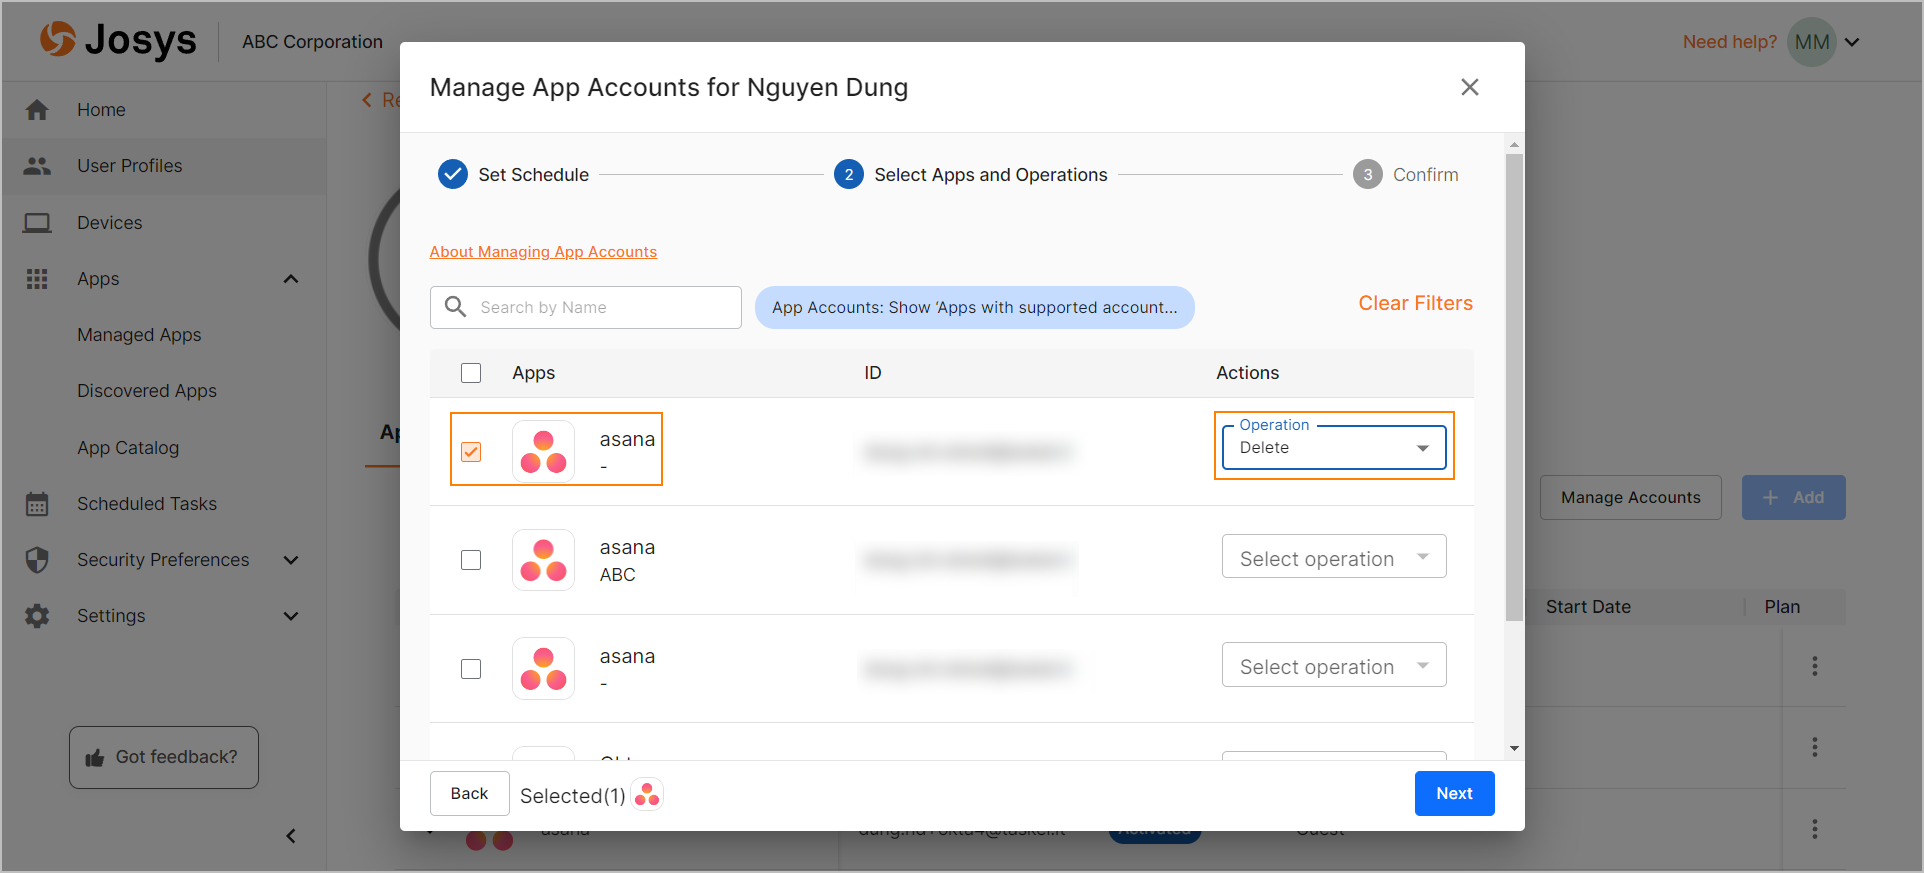
Task: Click the Apps grid icon
Action: [x=37, y=279]
